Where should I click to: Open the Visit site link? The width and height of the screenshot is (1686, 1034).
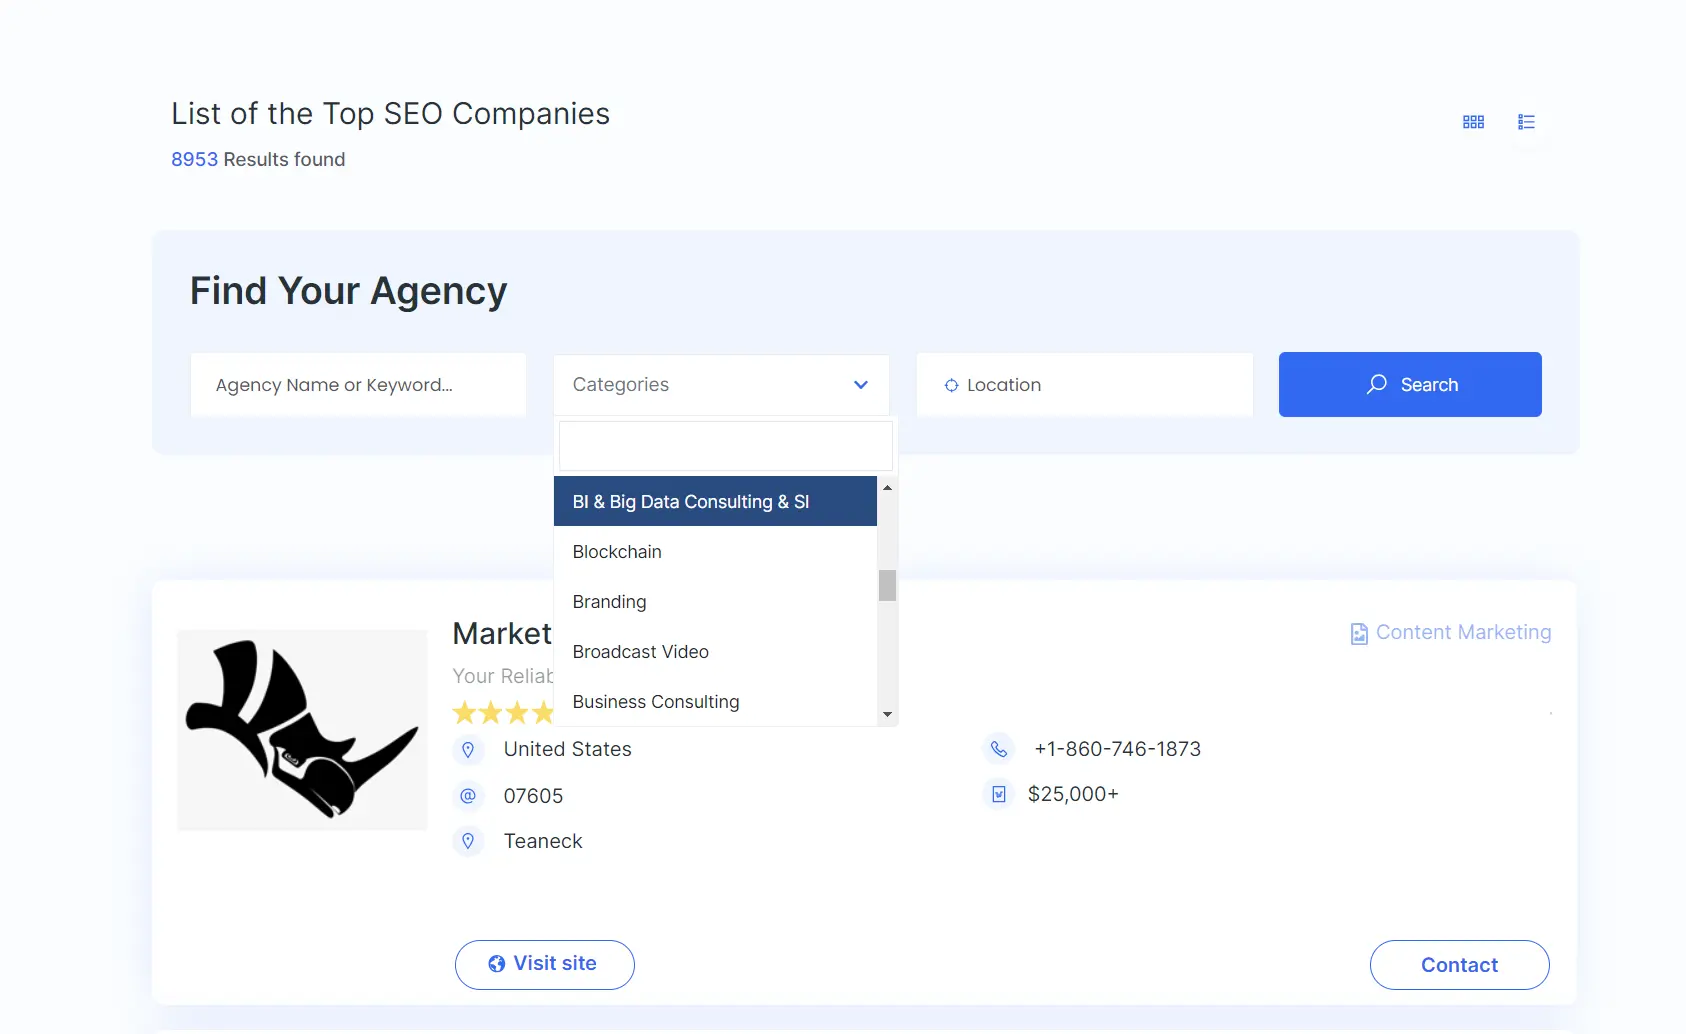pos(545,965)
